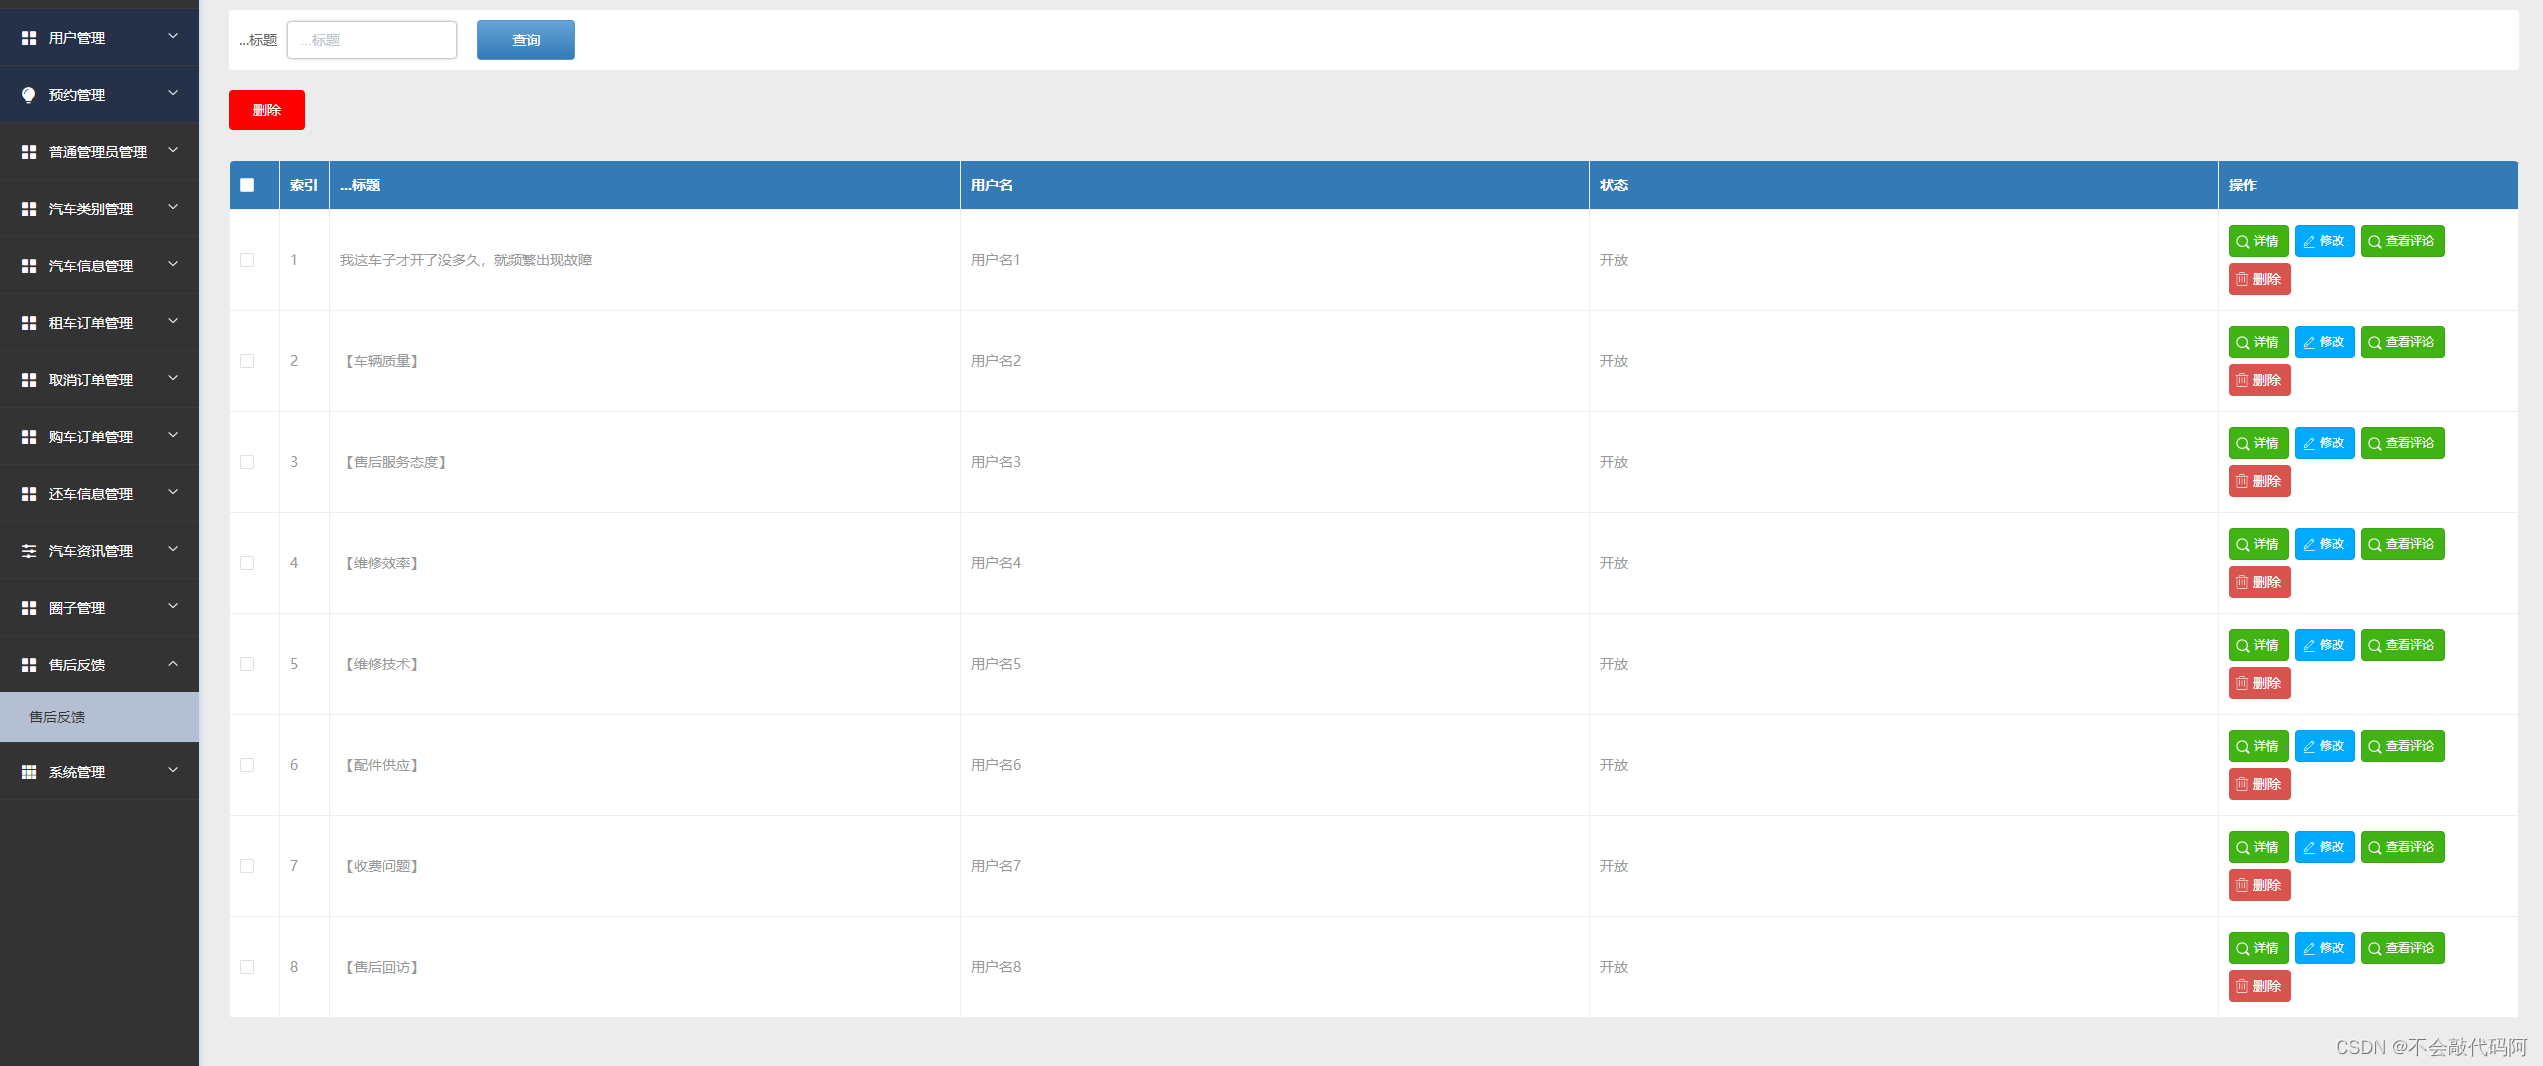Check the checkbox for 【收费问题】 row
Viewport: 2543px width, 1066px height.
(247, 866)
